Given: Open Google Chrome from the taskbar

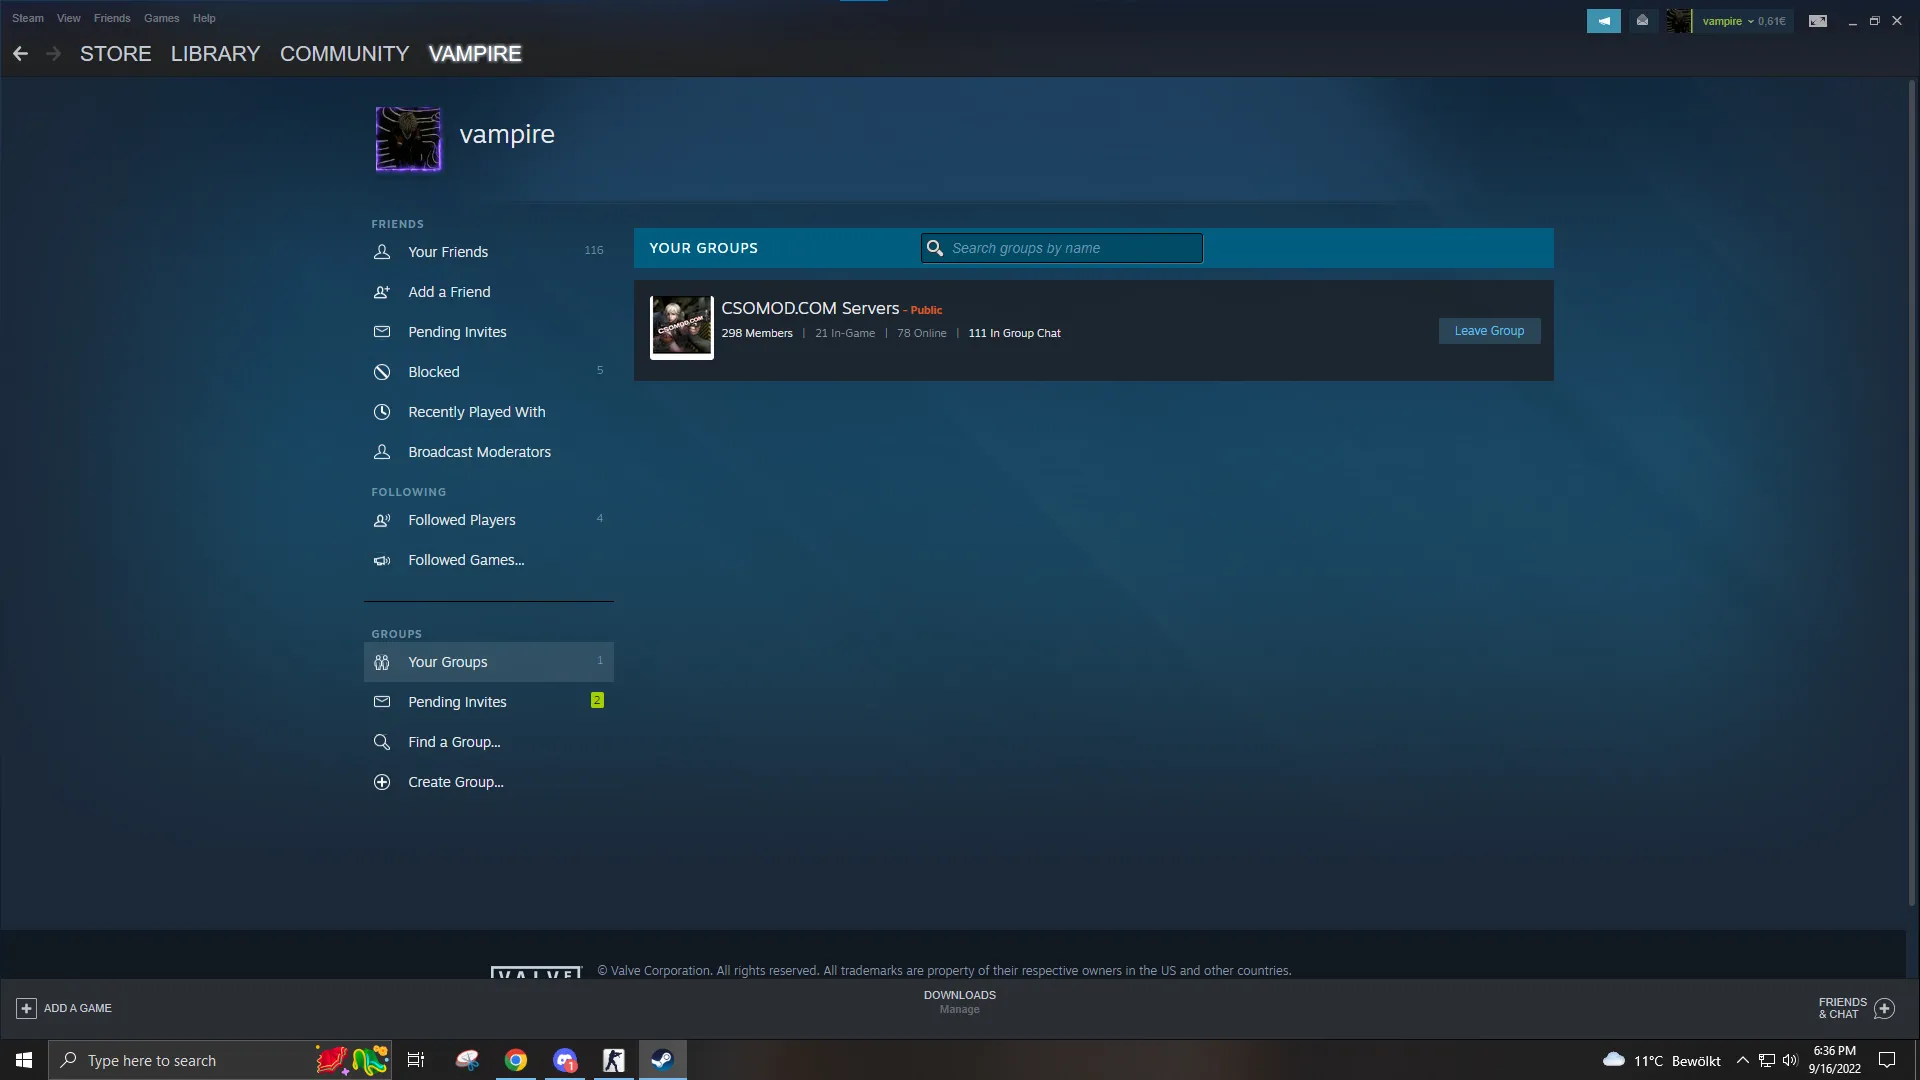Looking at the screenshot, I should [516, 1060].
